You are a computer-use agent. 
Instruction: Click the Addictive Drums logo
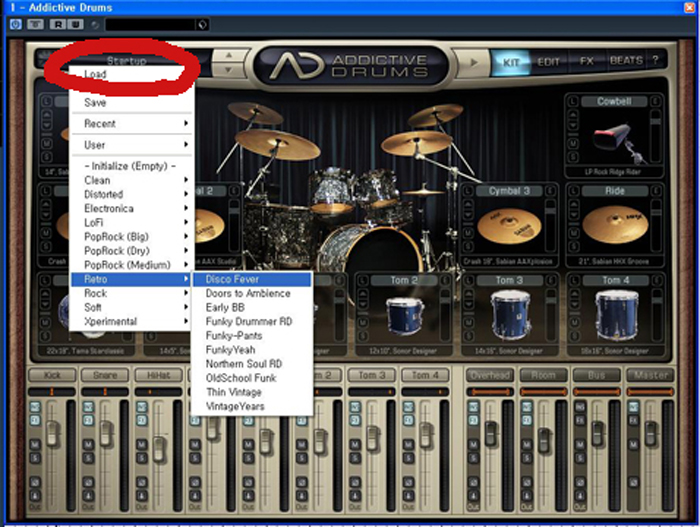[350, 66]
